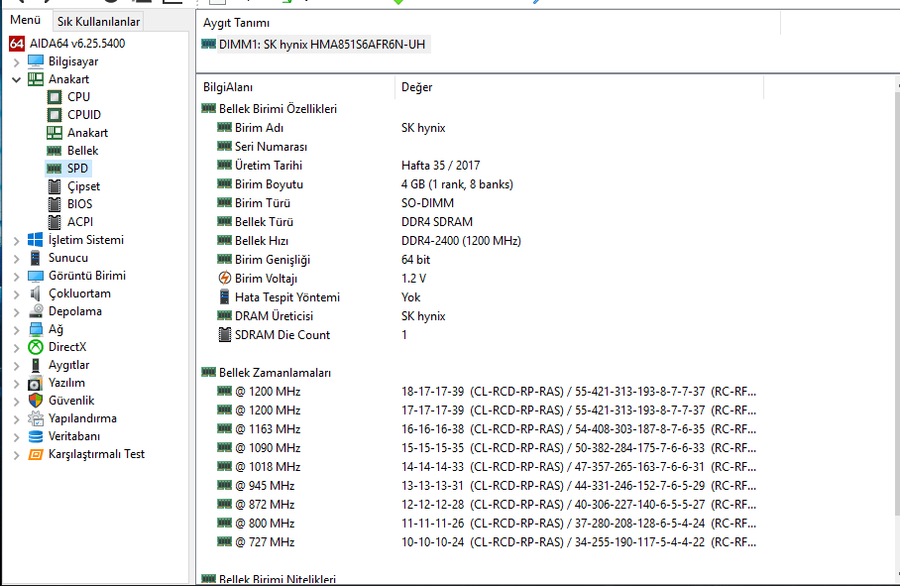Click the Veritabanı database icon
Screen dimensions: 900x586
click(x=36, y=436)
